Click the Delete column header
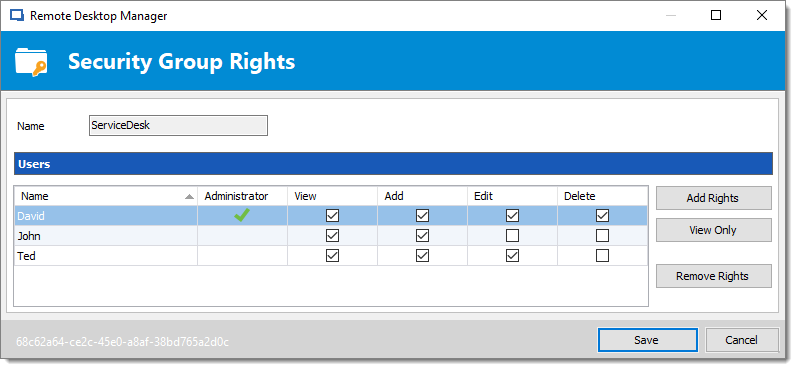The image size is (796, 369). point(603,196)
